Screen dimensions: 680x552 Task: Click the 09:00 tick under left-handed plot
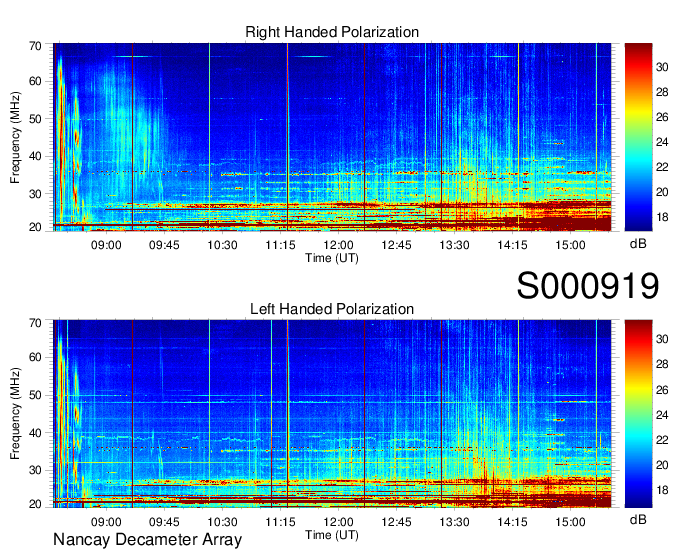[x=106, y=522]
